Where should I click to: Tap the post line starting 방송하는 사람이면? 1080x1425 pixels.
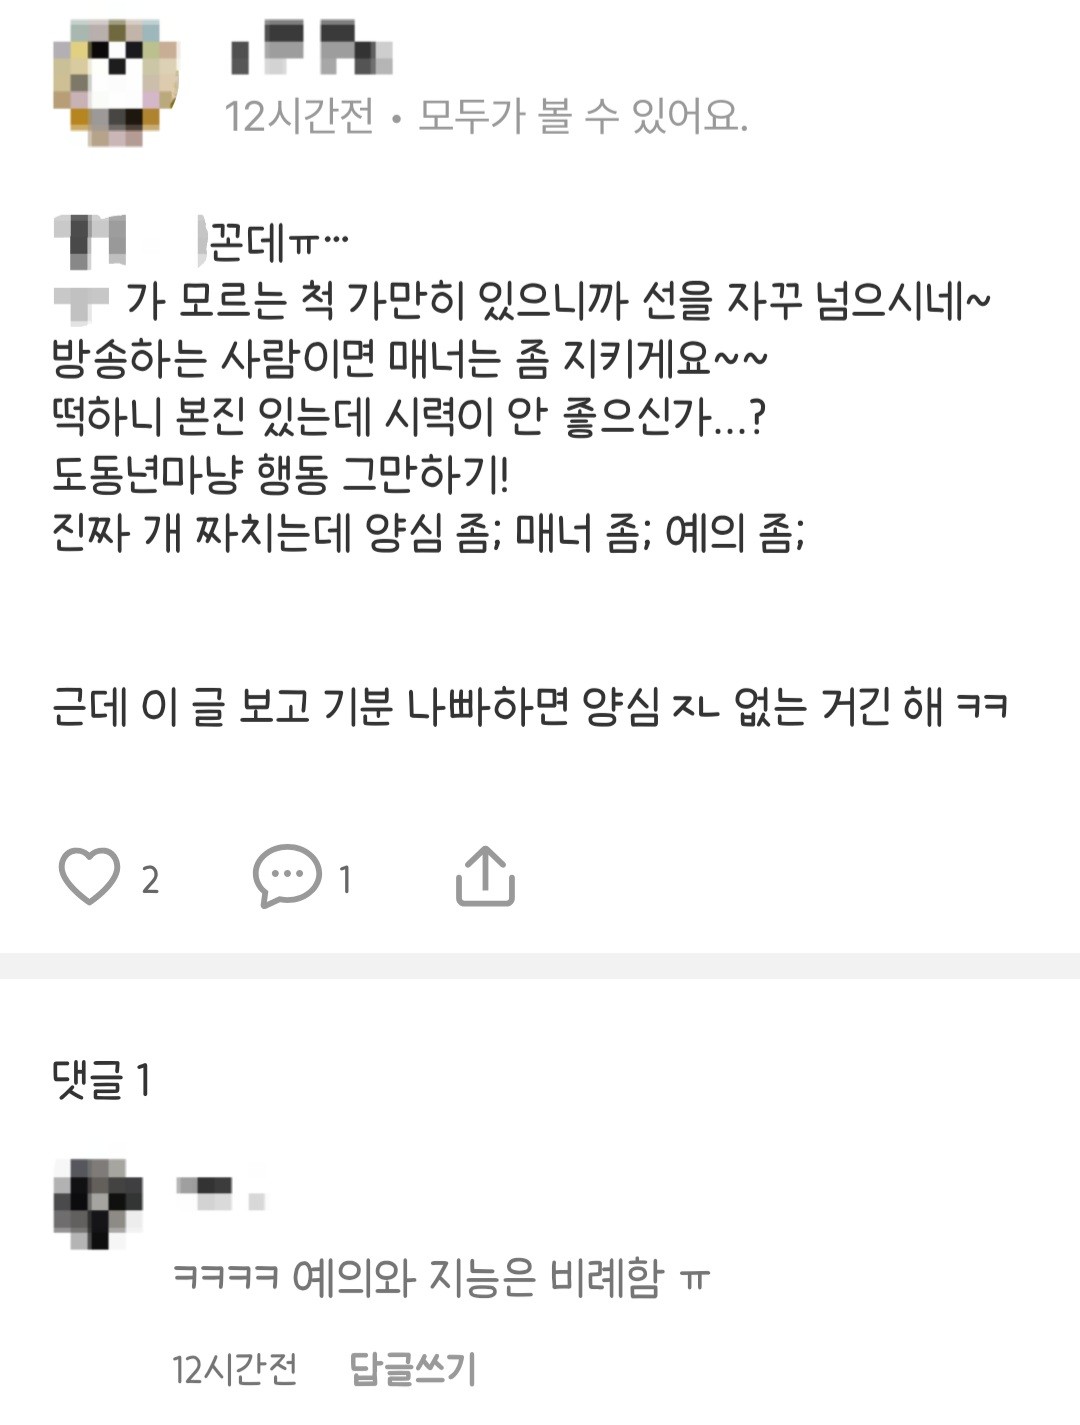(x=410, y=358)
